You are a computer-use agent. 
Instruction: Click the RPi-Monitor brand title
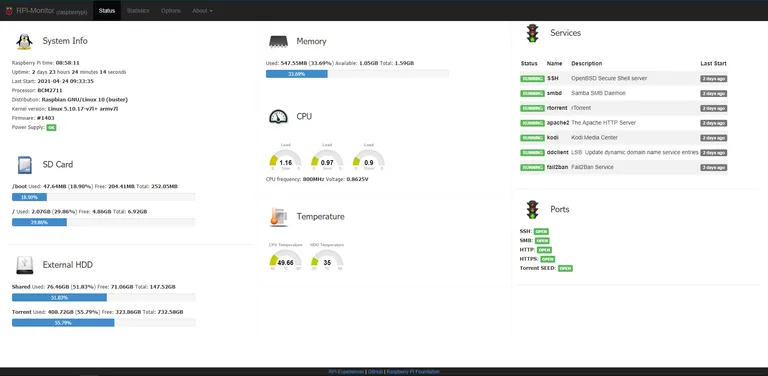[x=51, y=11]
